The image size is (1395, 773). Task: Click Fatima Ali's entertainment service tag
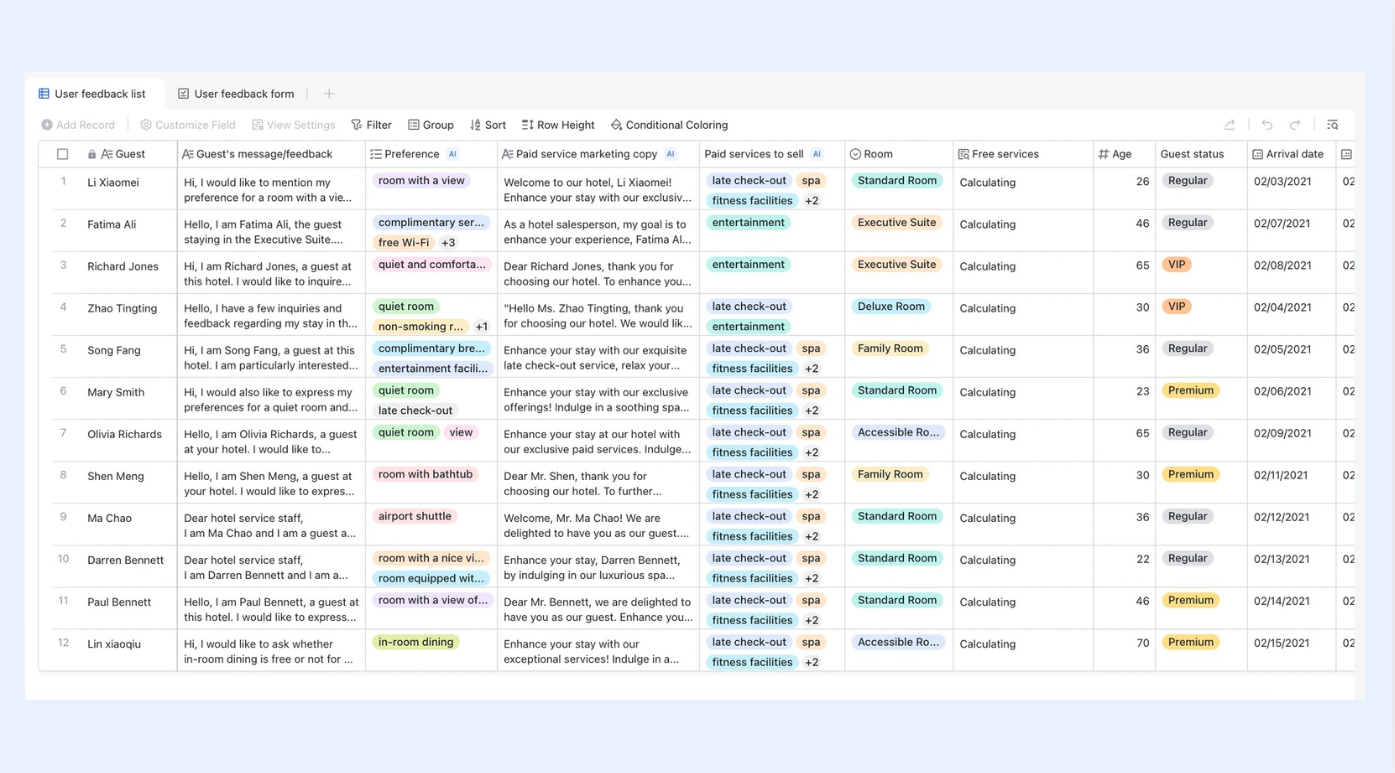point(749,223)
